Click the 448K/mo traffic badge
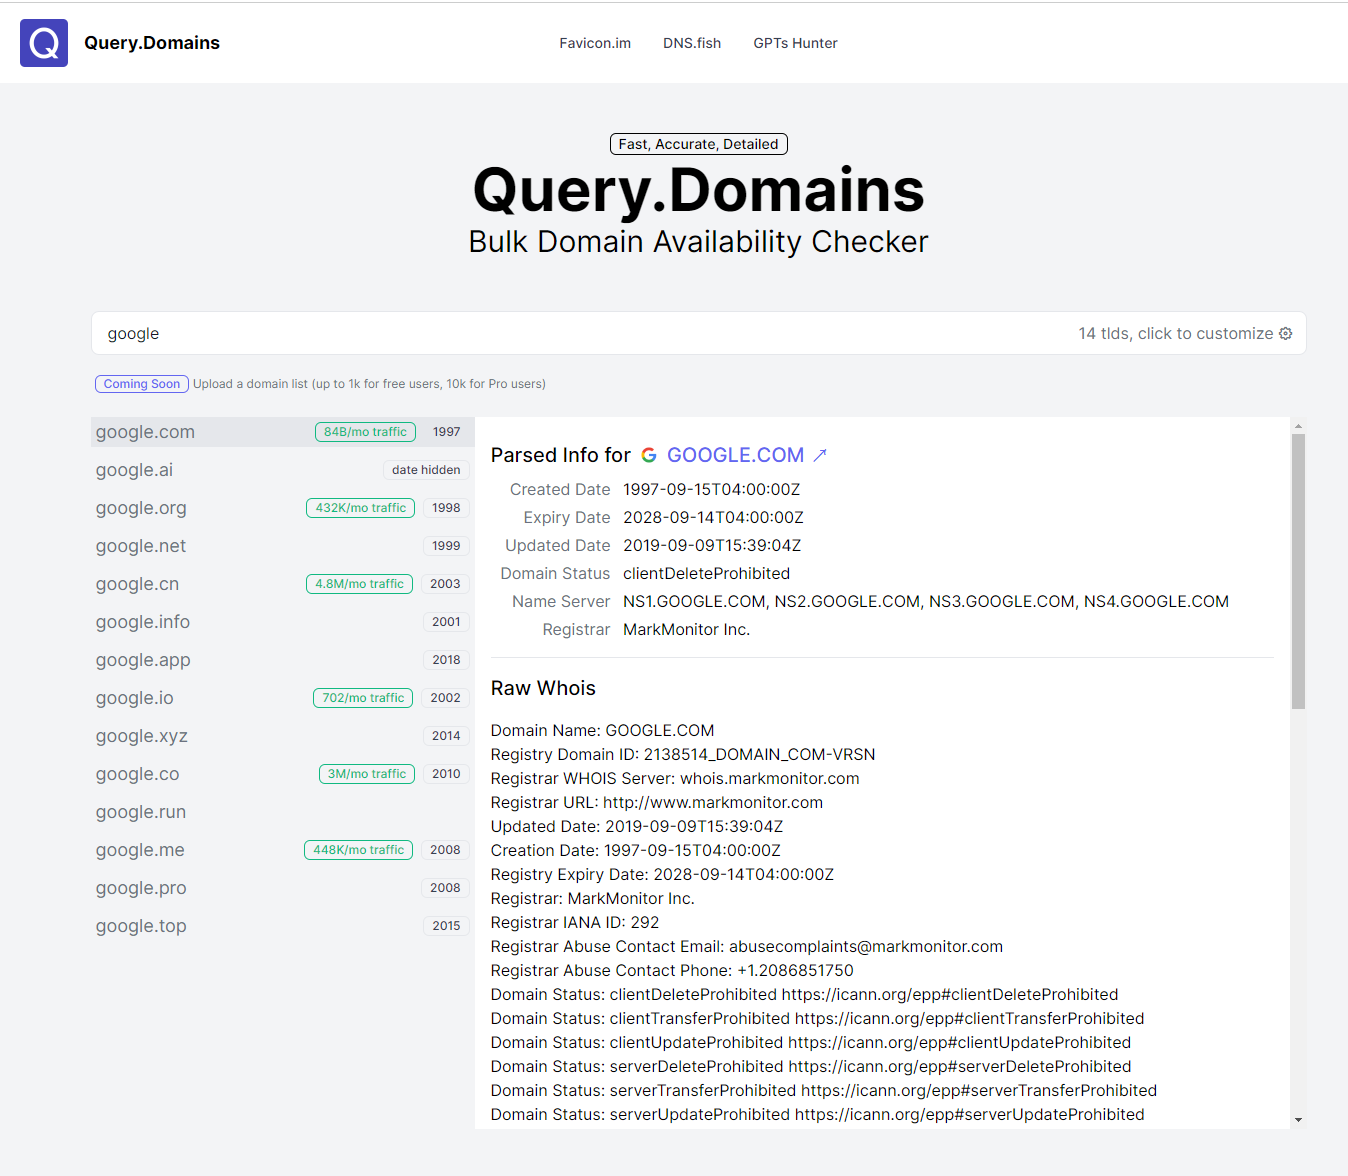Image resolution: width=1348 pixels, height=1176 pixels. click(x=358, y=850)
